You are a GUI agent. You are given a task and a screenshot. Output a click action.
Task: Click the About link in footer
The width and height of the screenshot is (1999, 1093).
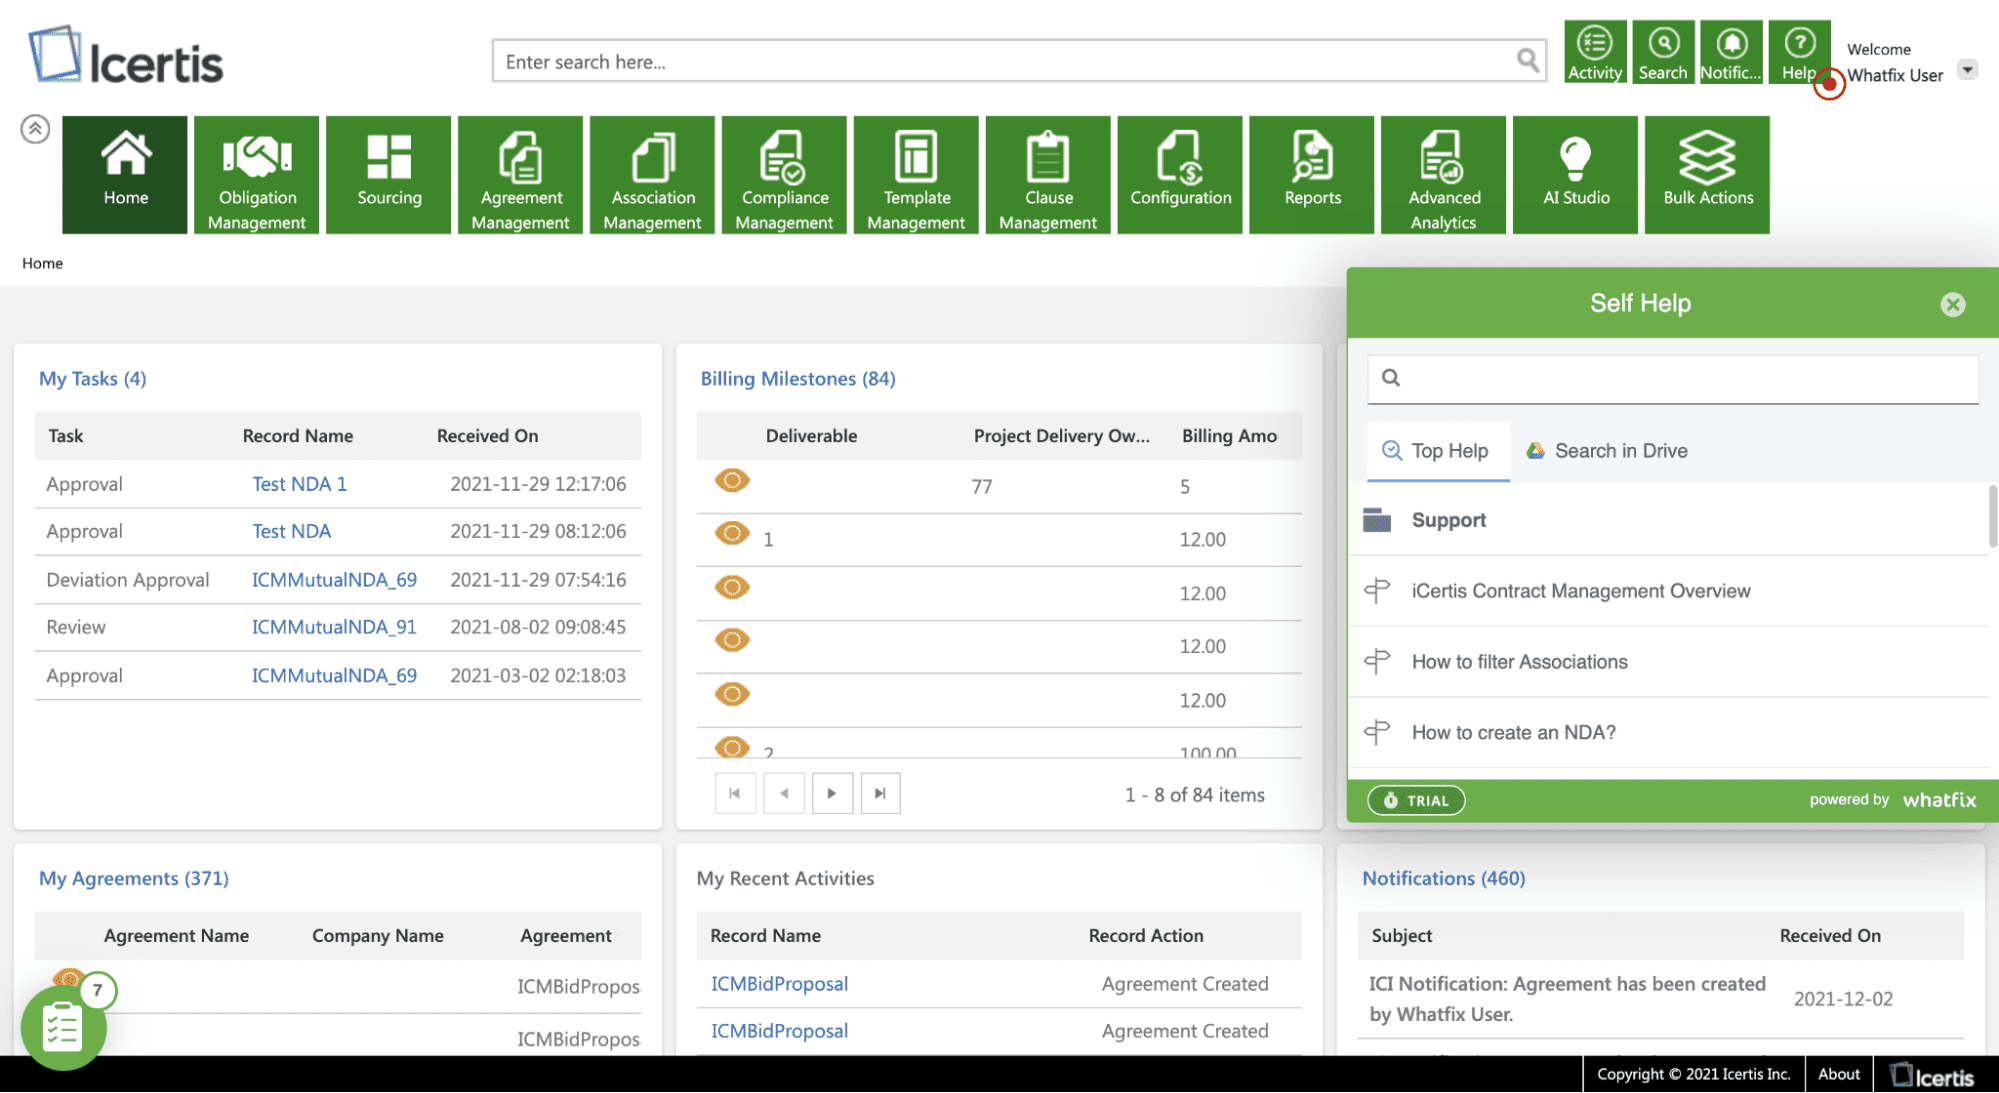coord(1839,1074)
